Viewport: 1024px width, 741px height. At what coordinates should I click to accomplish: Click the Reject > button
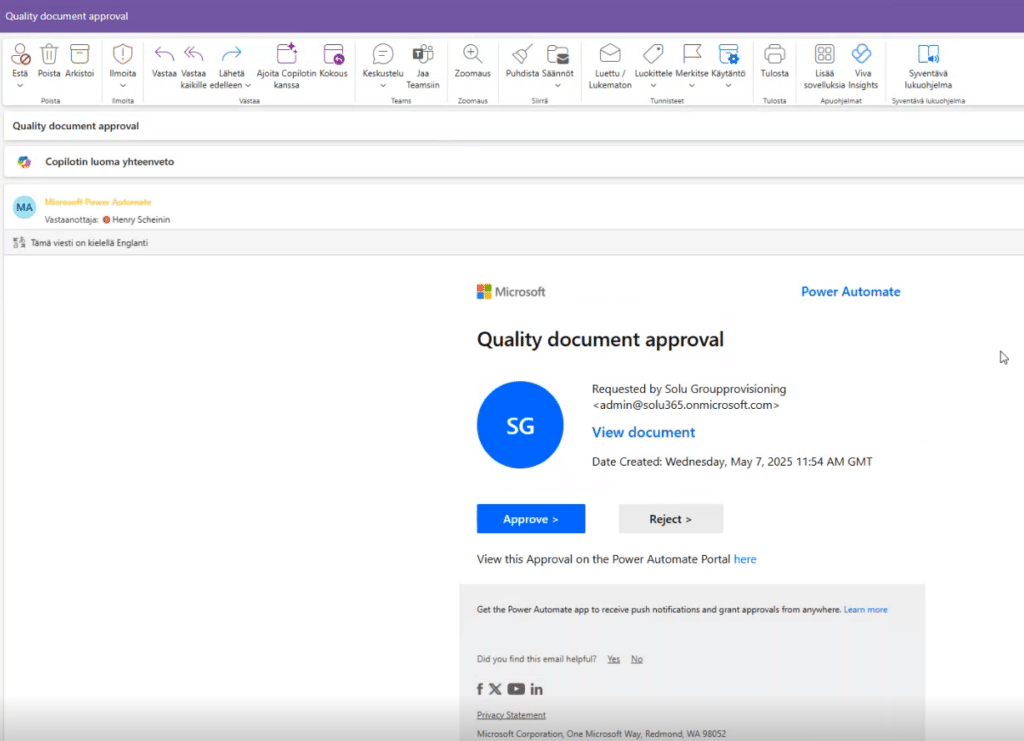click(671, 519)
